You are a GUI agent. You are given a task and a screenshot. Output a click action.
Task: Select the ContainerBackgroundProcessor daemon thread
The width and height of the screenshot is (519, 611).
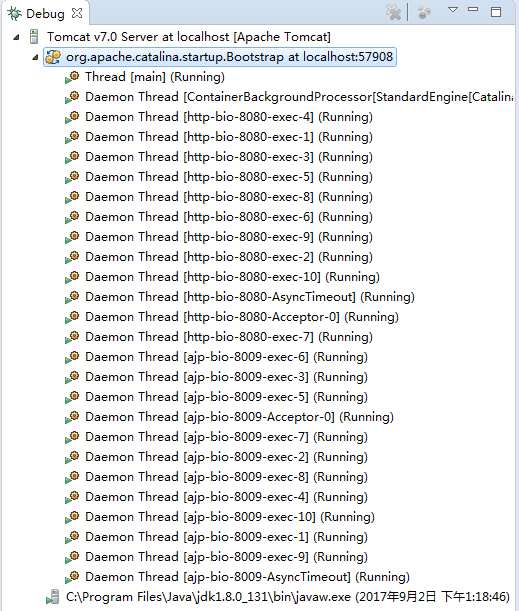(x=299, y=97)
